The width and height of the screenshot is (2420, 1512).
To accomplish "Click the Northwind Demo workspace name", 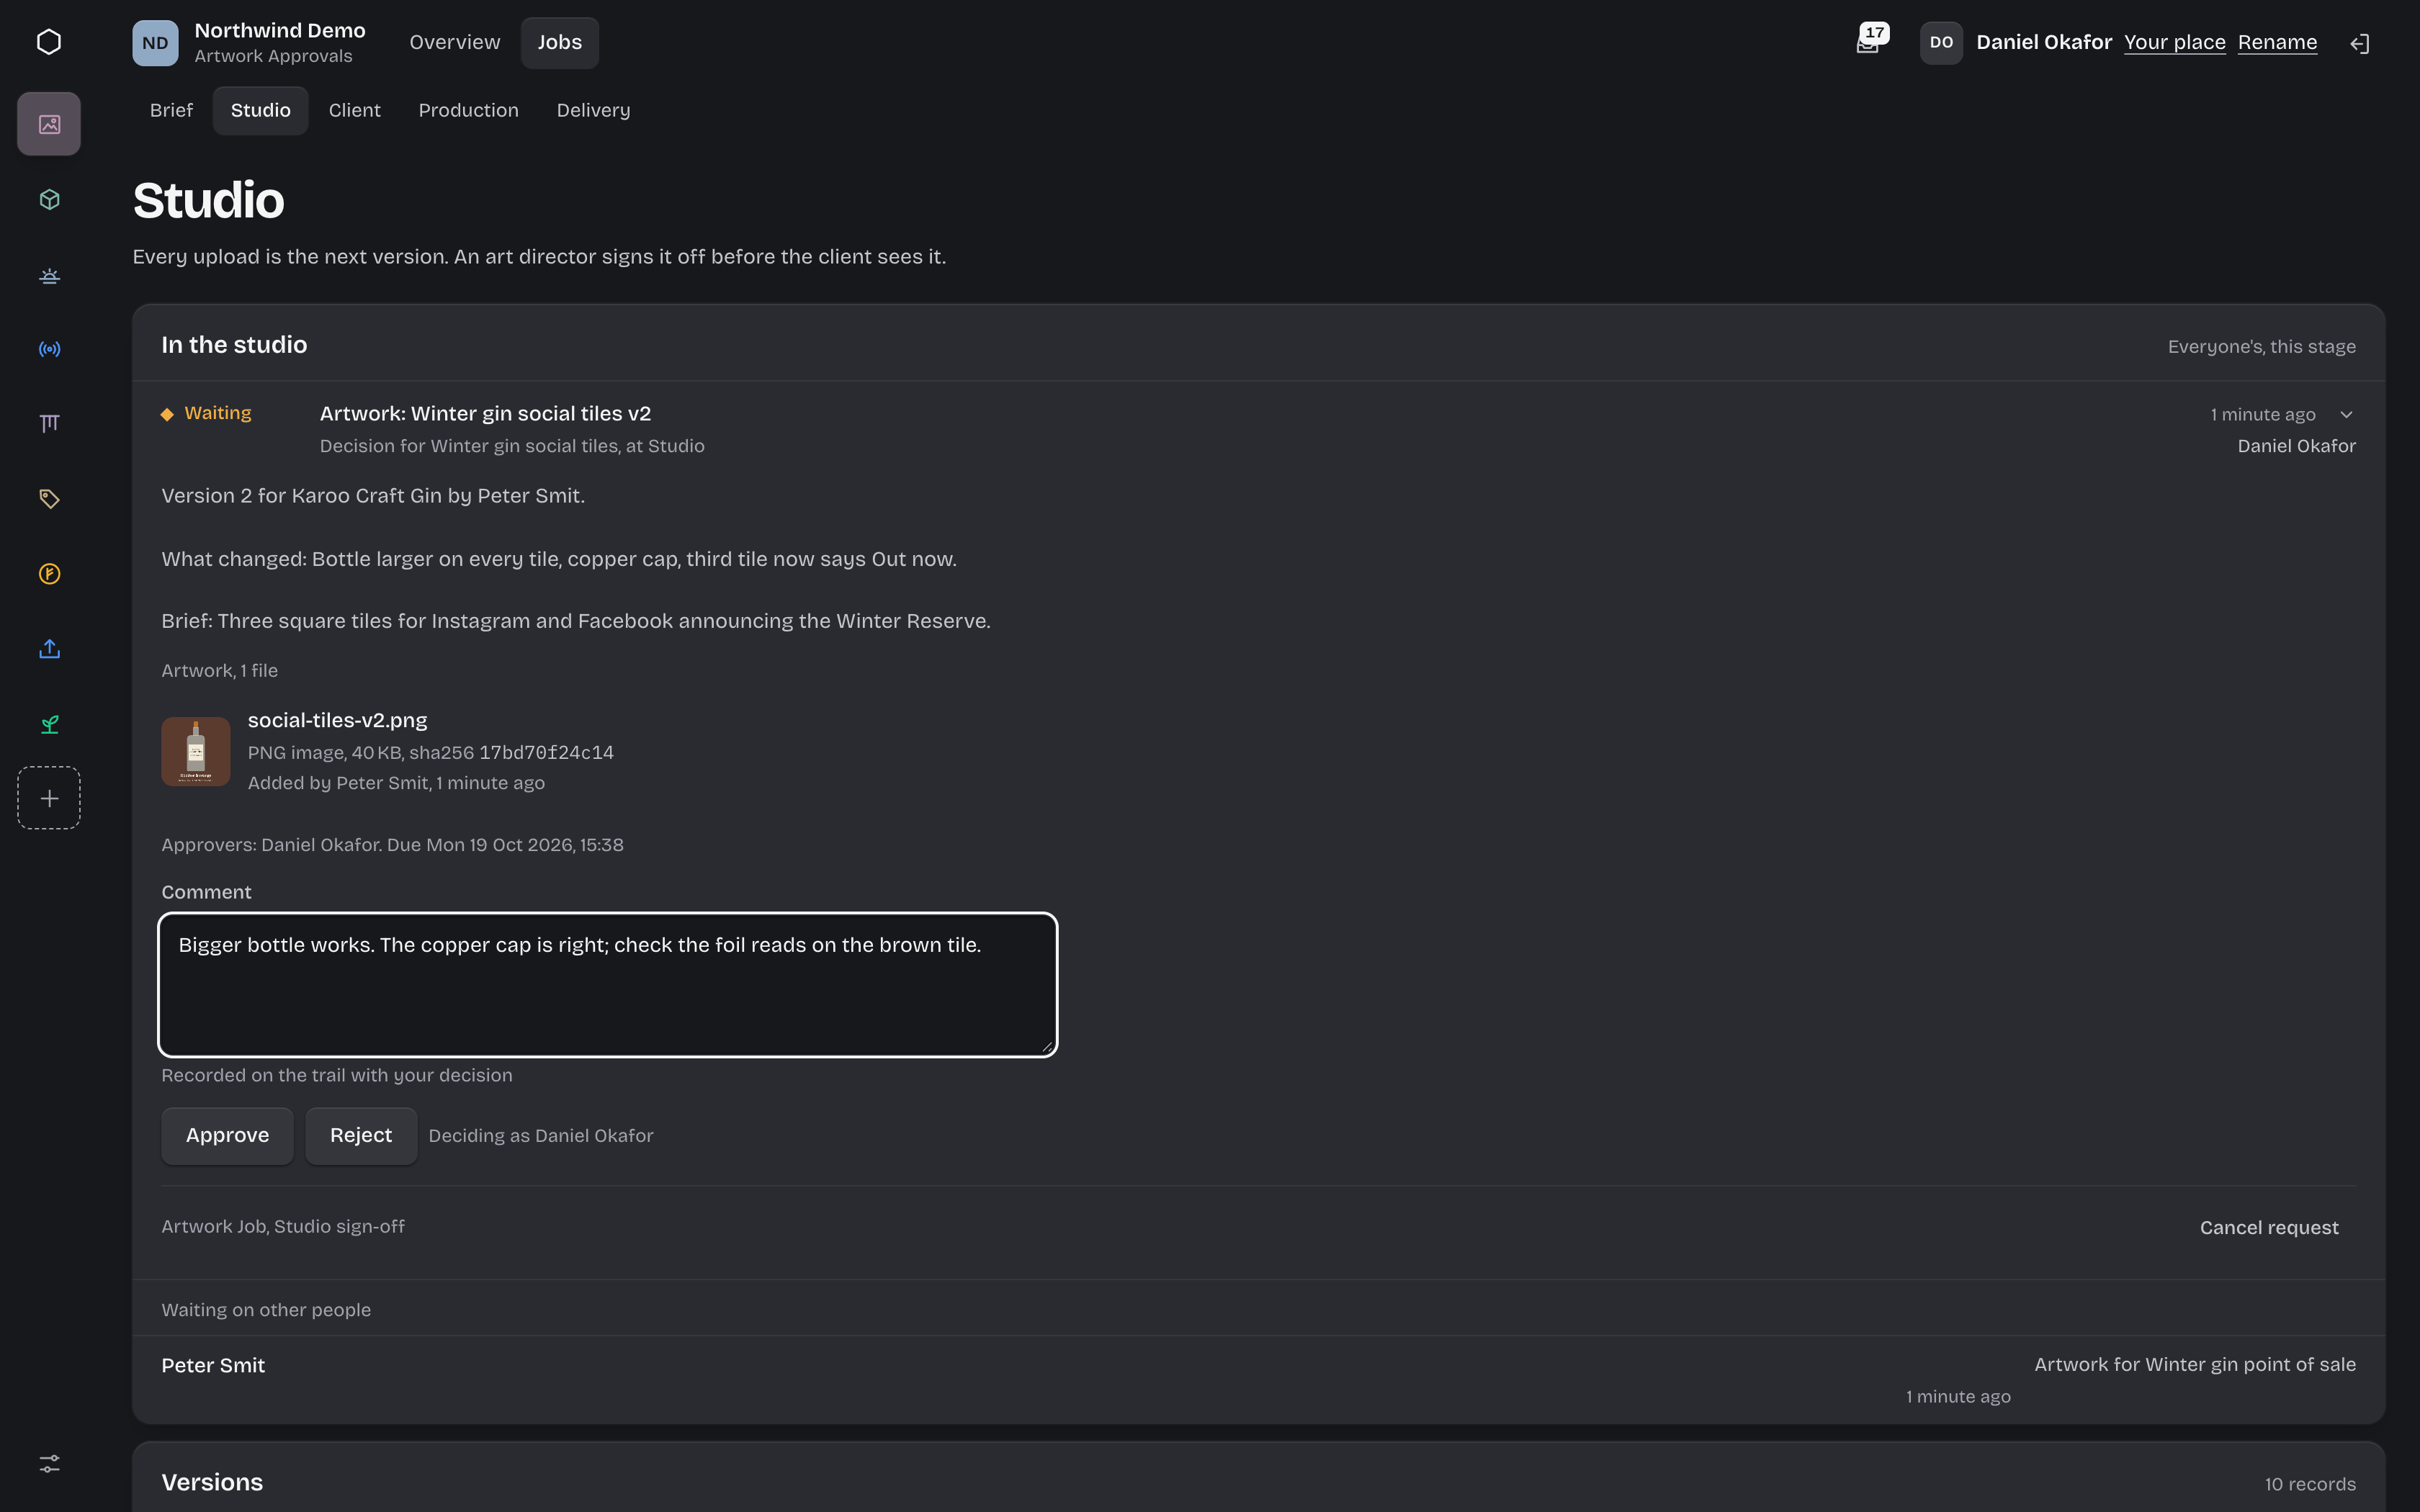I will click(x=280, y=30).
